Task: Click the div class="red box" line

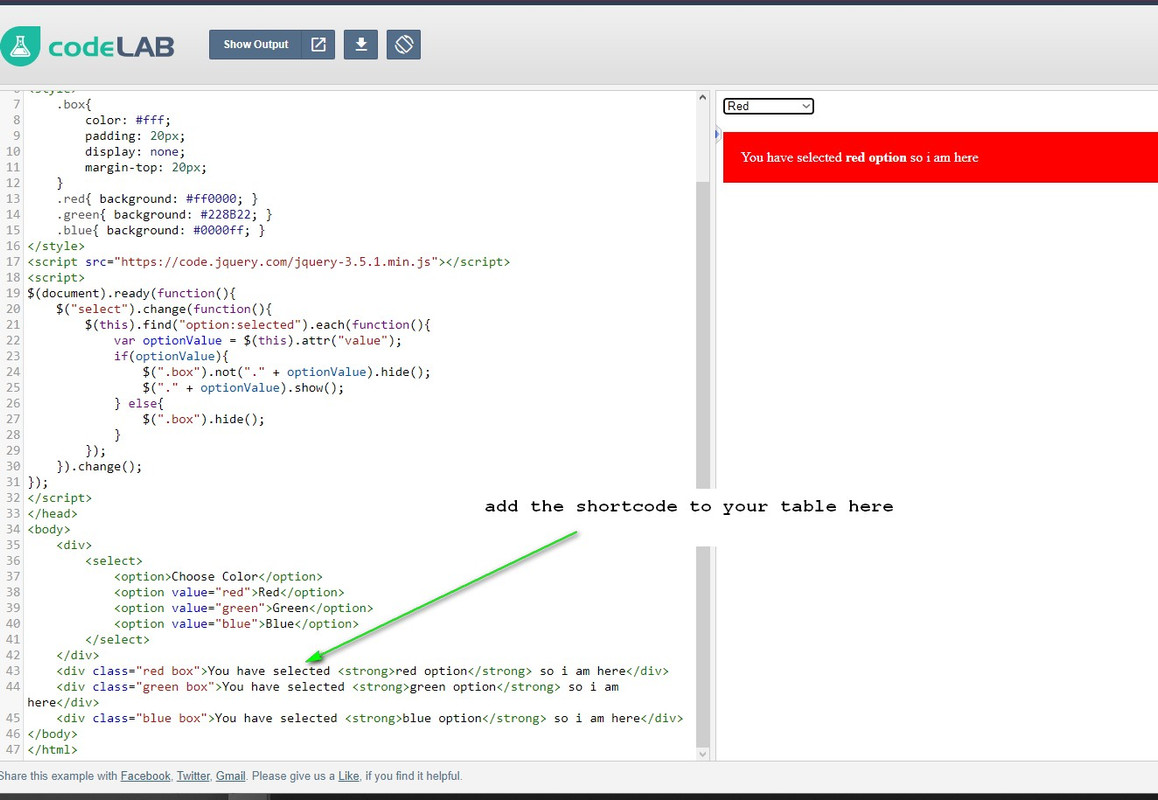Action: coord(363,671)
